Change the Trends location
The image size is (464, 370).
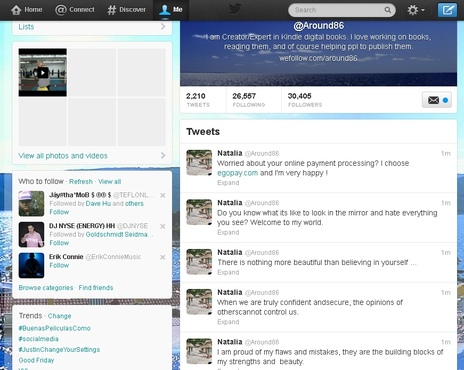(59, 316)
